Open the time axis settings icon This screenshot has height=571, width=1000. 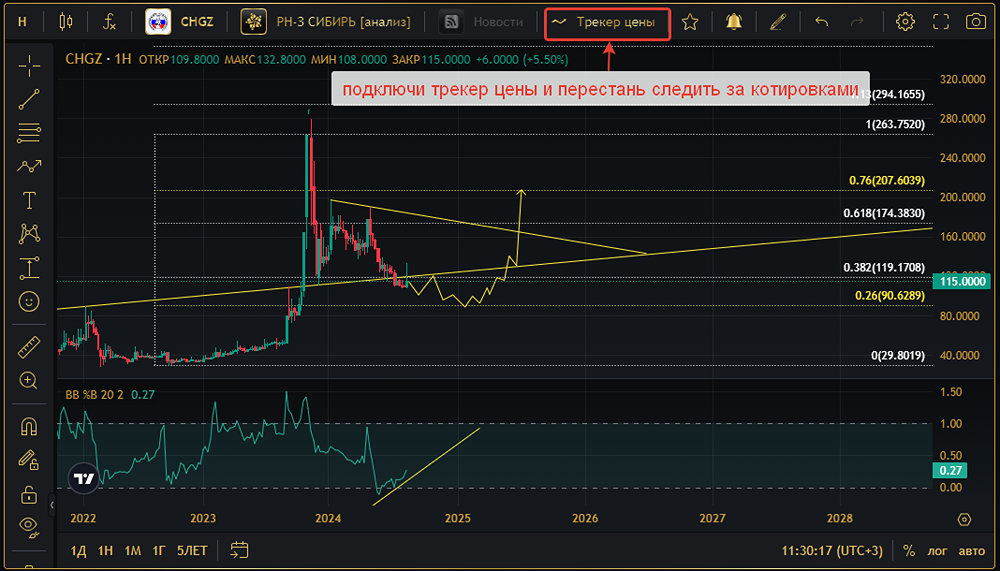coord(964,519)
